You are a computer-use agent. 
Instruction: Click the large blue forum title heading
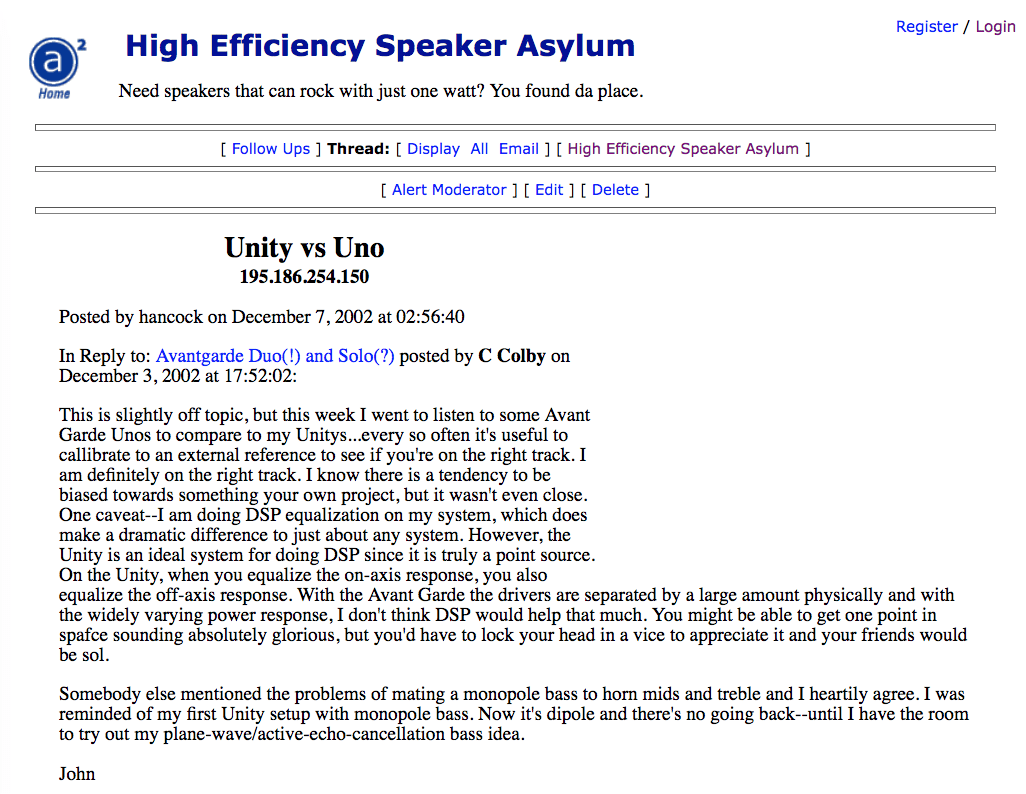380,46
